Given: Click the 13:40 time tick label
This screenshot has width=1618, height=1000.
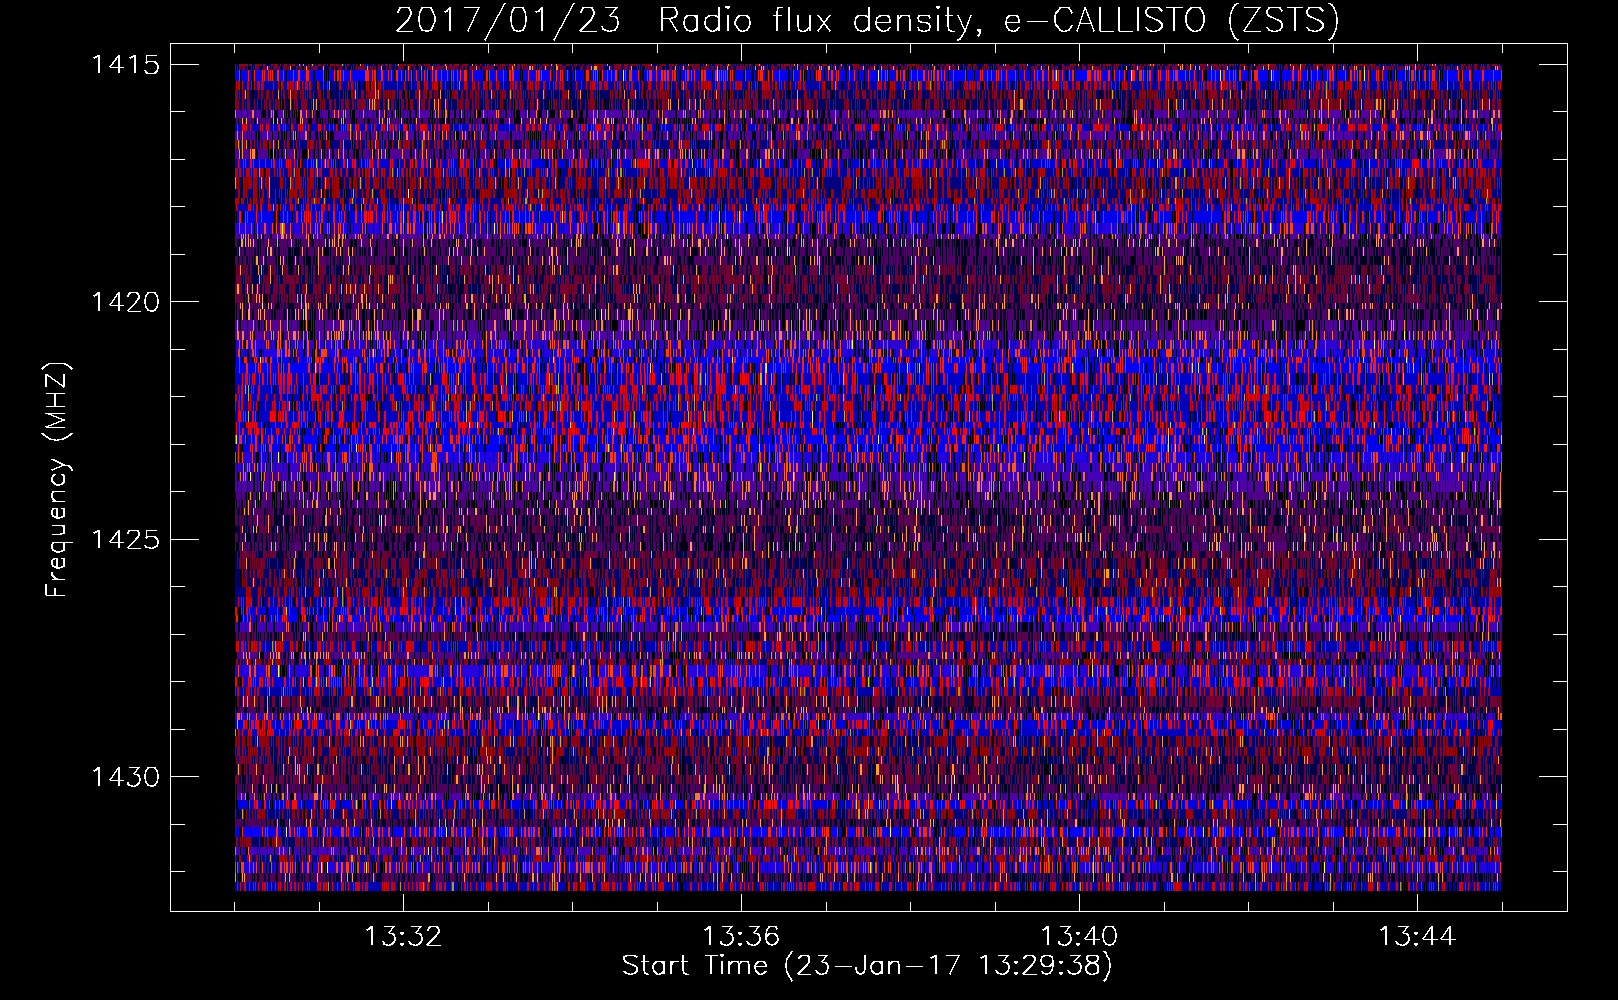Looking at the screenshot, I should pyautogui.click(x=1079, y=937).
